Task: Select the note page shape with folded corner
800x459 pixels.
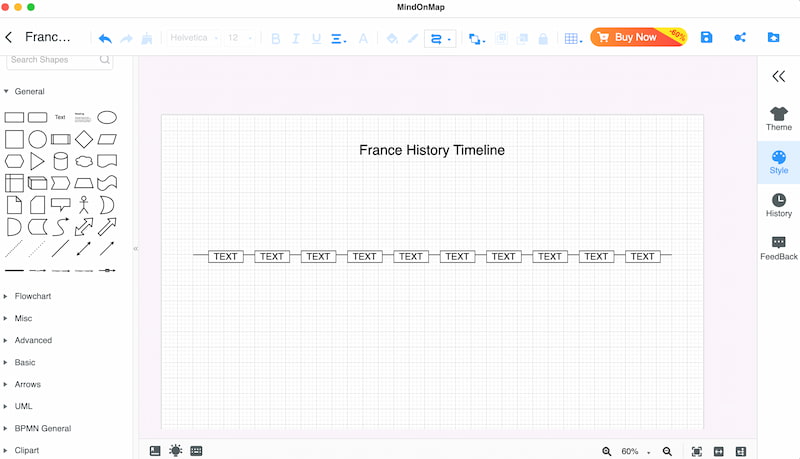Action: 14,205
